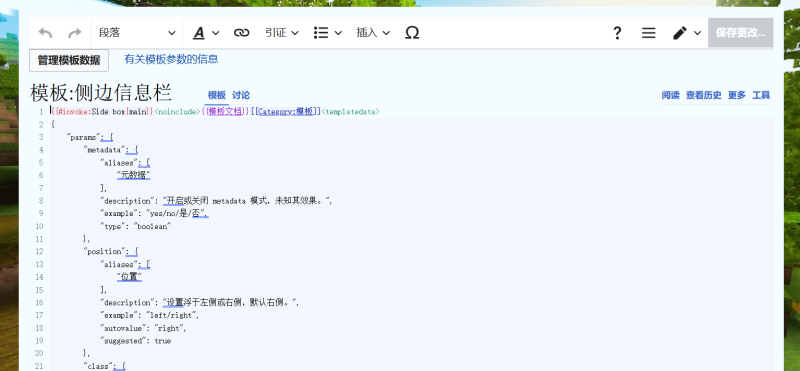Click the redo arrow icon
The width and height of the screenshot is (800, 371).
point(75,33)
